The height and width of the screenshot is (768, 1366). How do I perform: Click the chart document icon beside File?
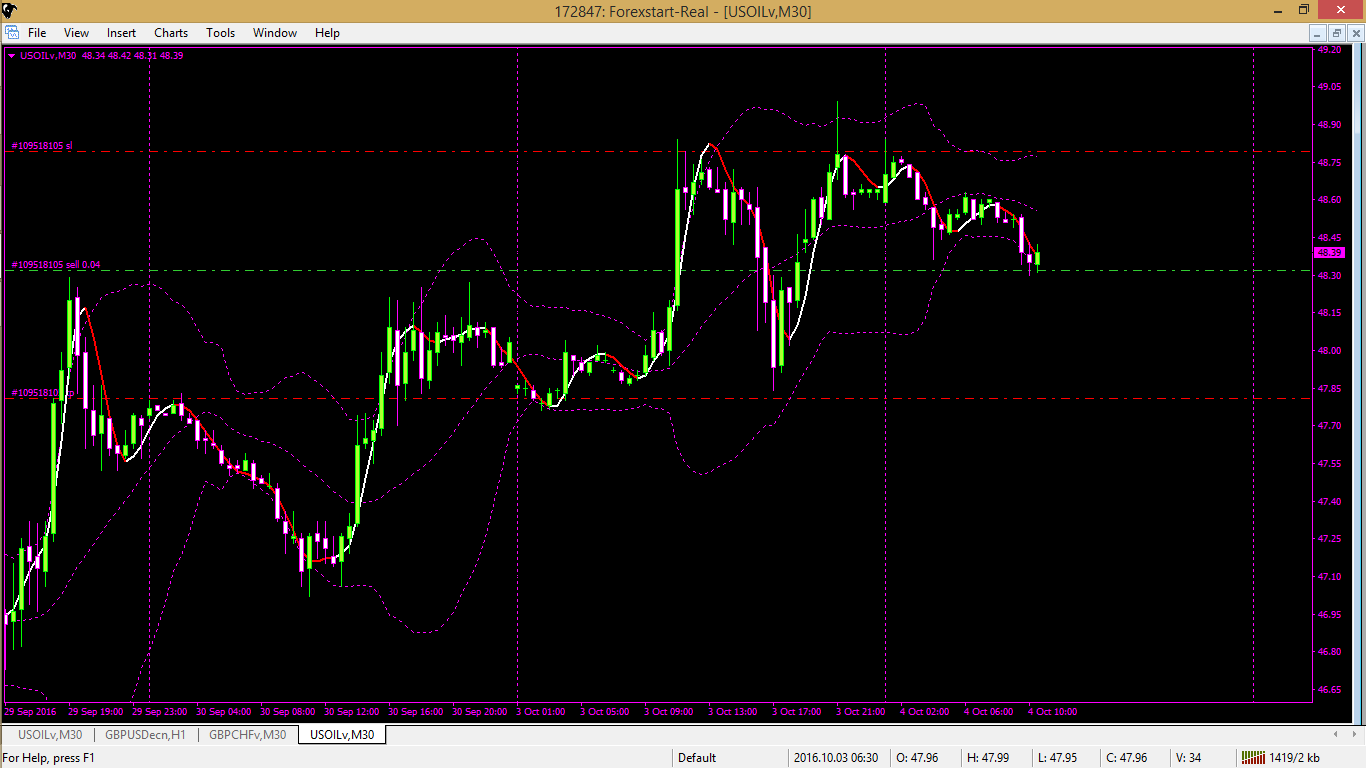(11, 33)
